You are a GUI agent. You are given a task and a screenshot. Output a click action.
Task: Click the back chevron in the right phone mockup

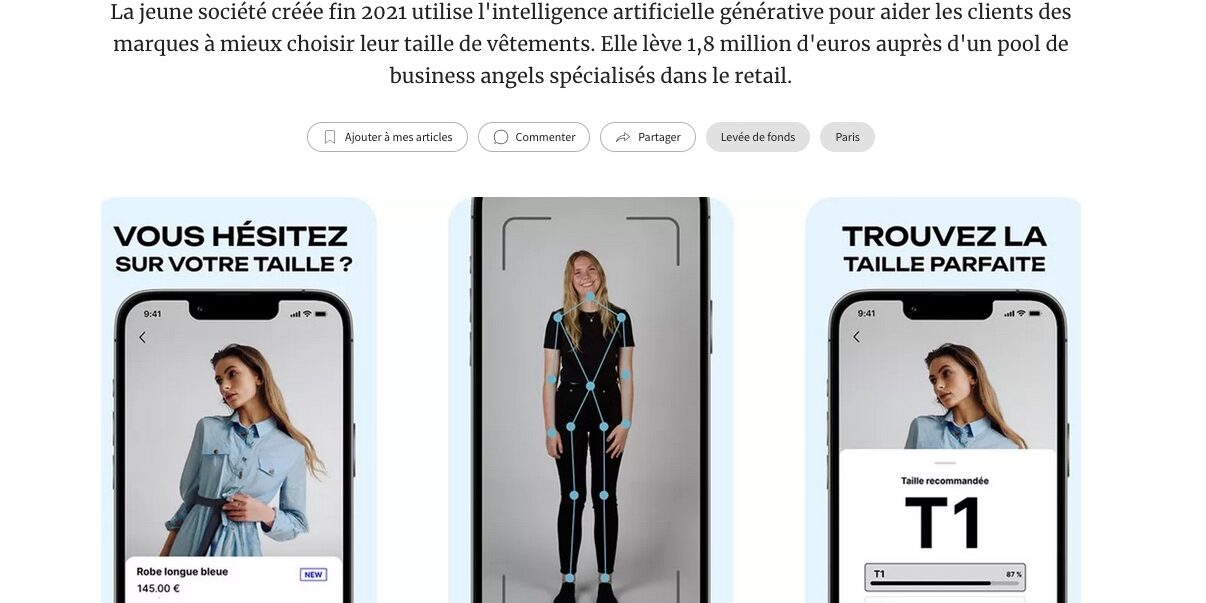[x=856, y=337]
